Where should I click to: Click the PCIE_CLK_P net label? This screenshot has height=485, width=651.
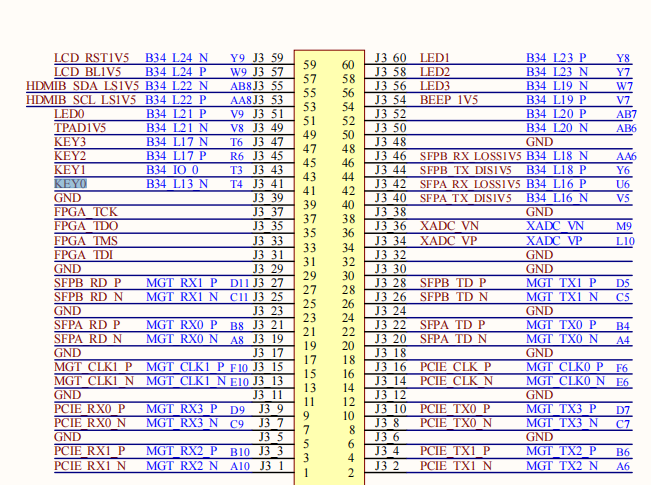coord(455,367)
